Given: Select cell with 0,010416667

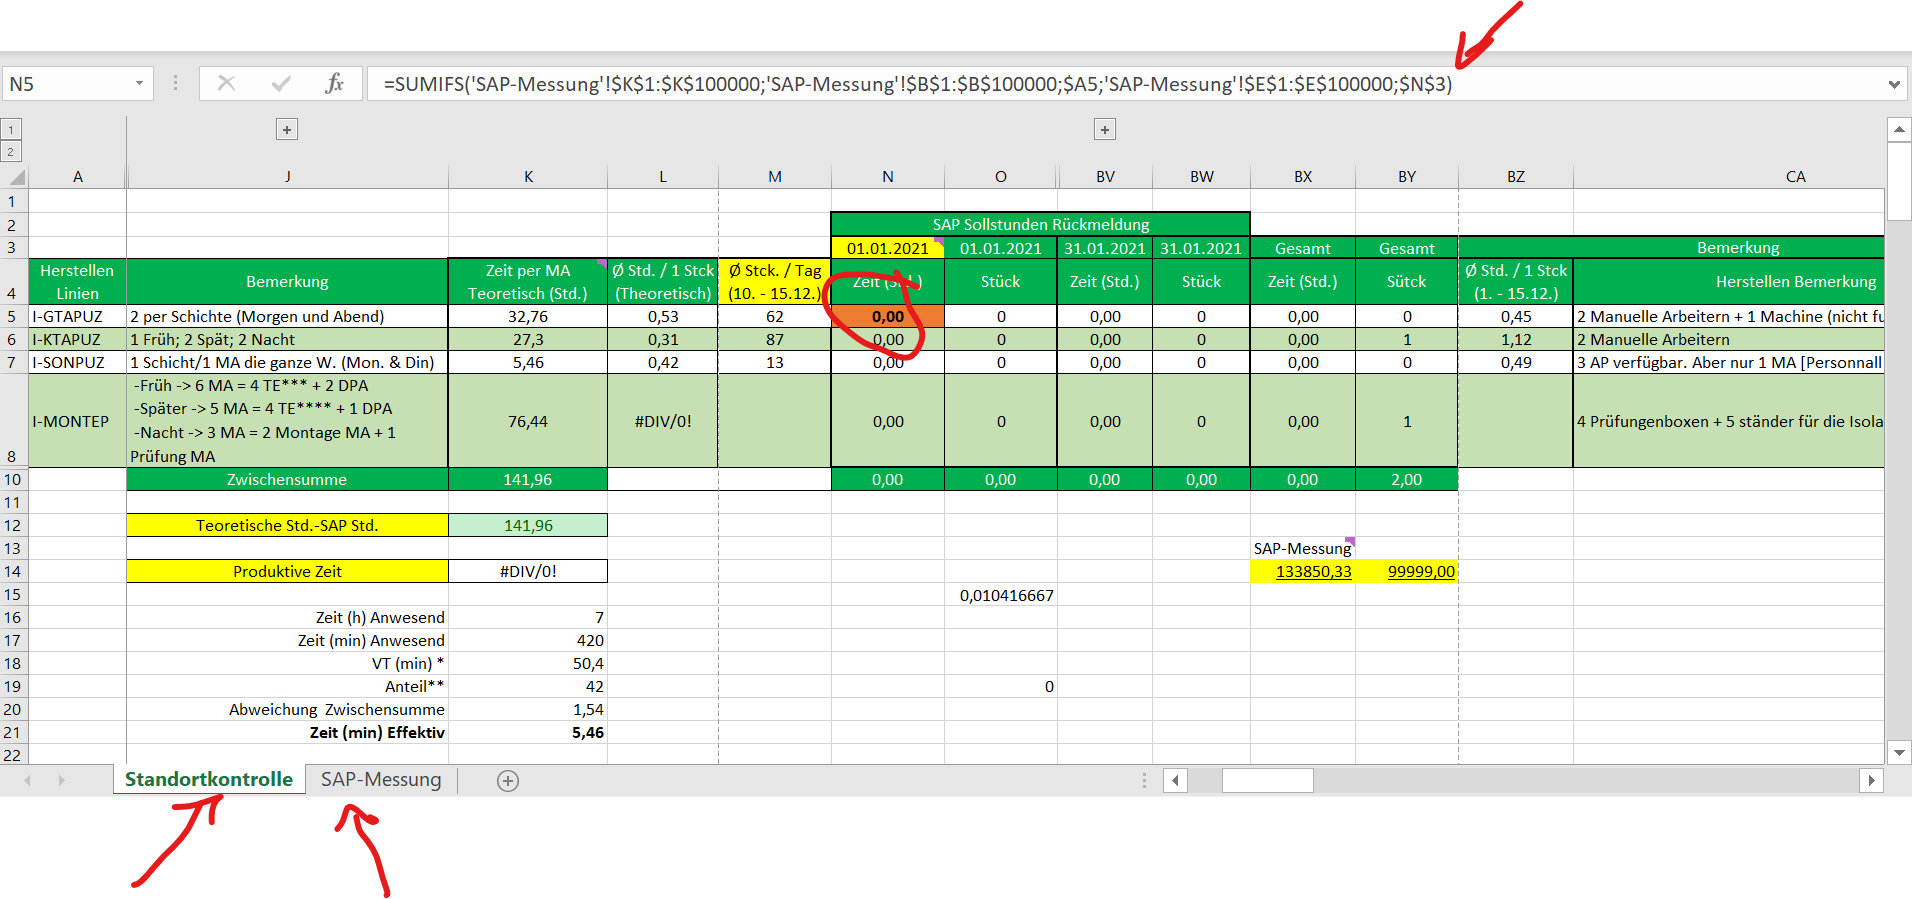Looking at the screenshot, I should point(1001,595).
